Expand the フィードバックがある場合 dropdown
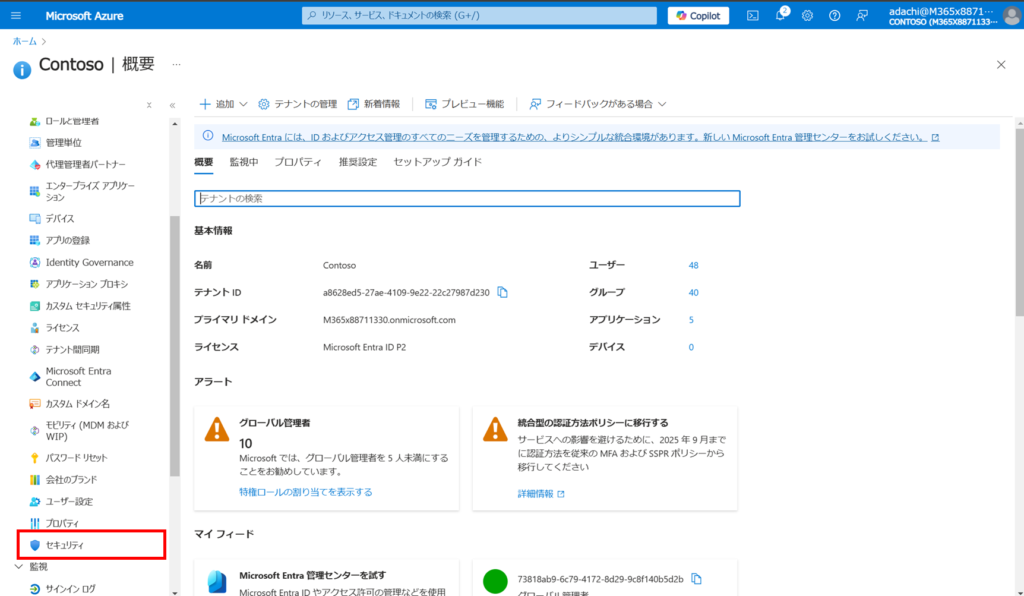This screenshot has width=1024, height=596. click(x=598, y=104)
